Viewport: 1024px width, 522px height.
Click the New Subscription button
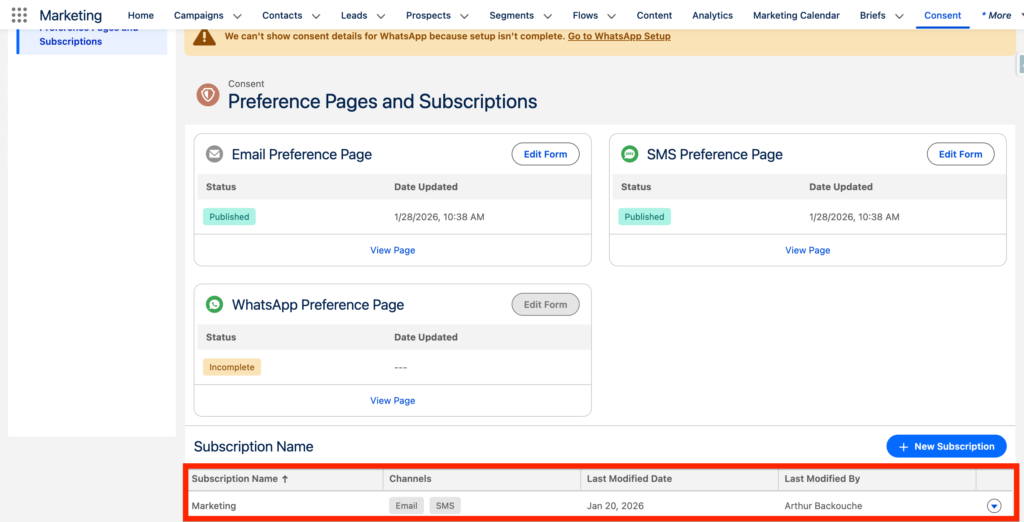[x=946, y=446]
